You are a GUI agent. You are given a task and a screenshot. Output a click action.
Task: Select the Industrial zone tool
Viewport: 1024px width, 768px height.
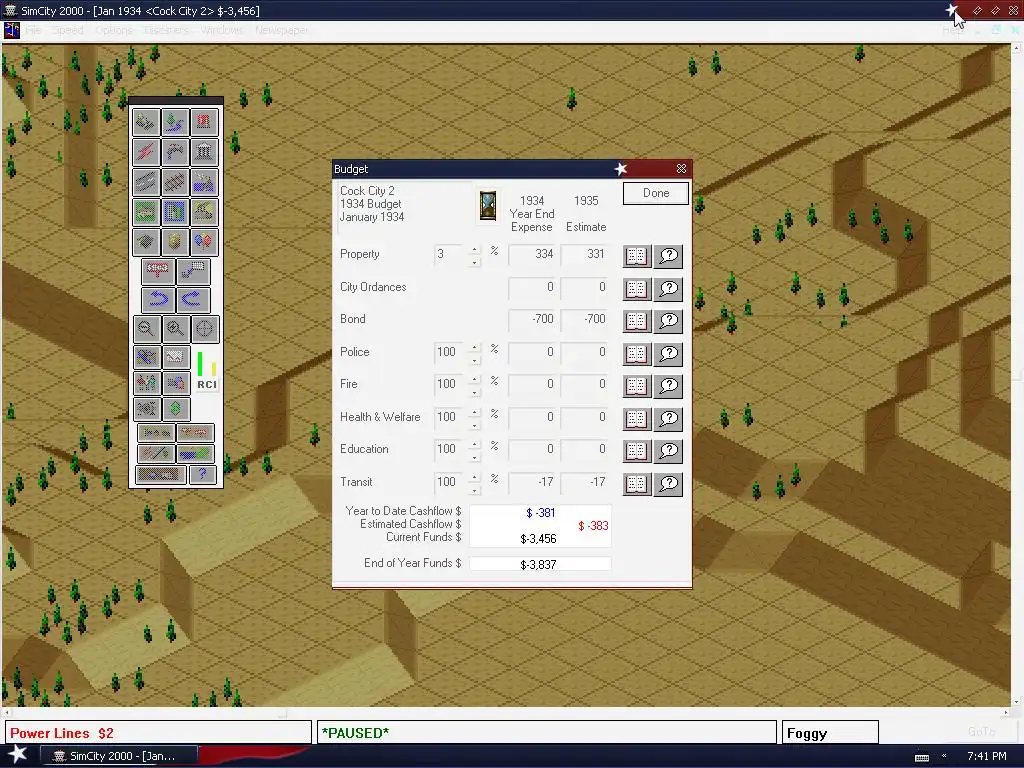click(204, 212)
